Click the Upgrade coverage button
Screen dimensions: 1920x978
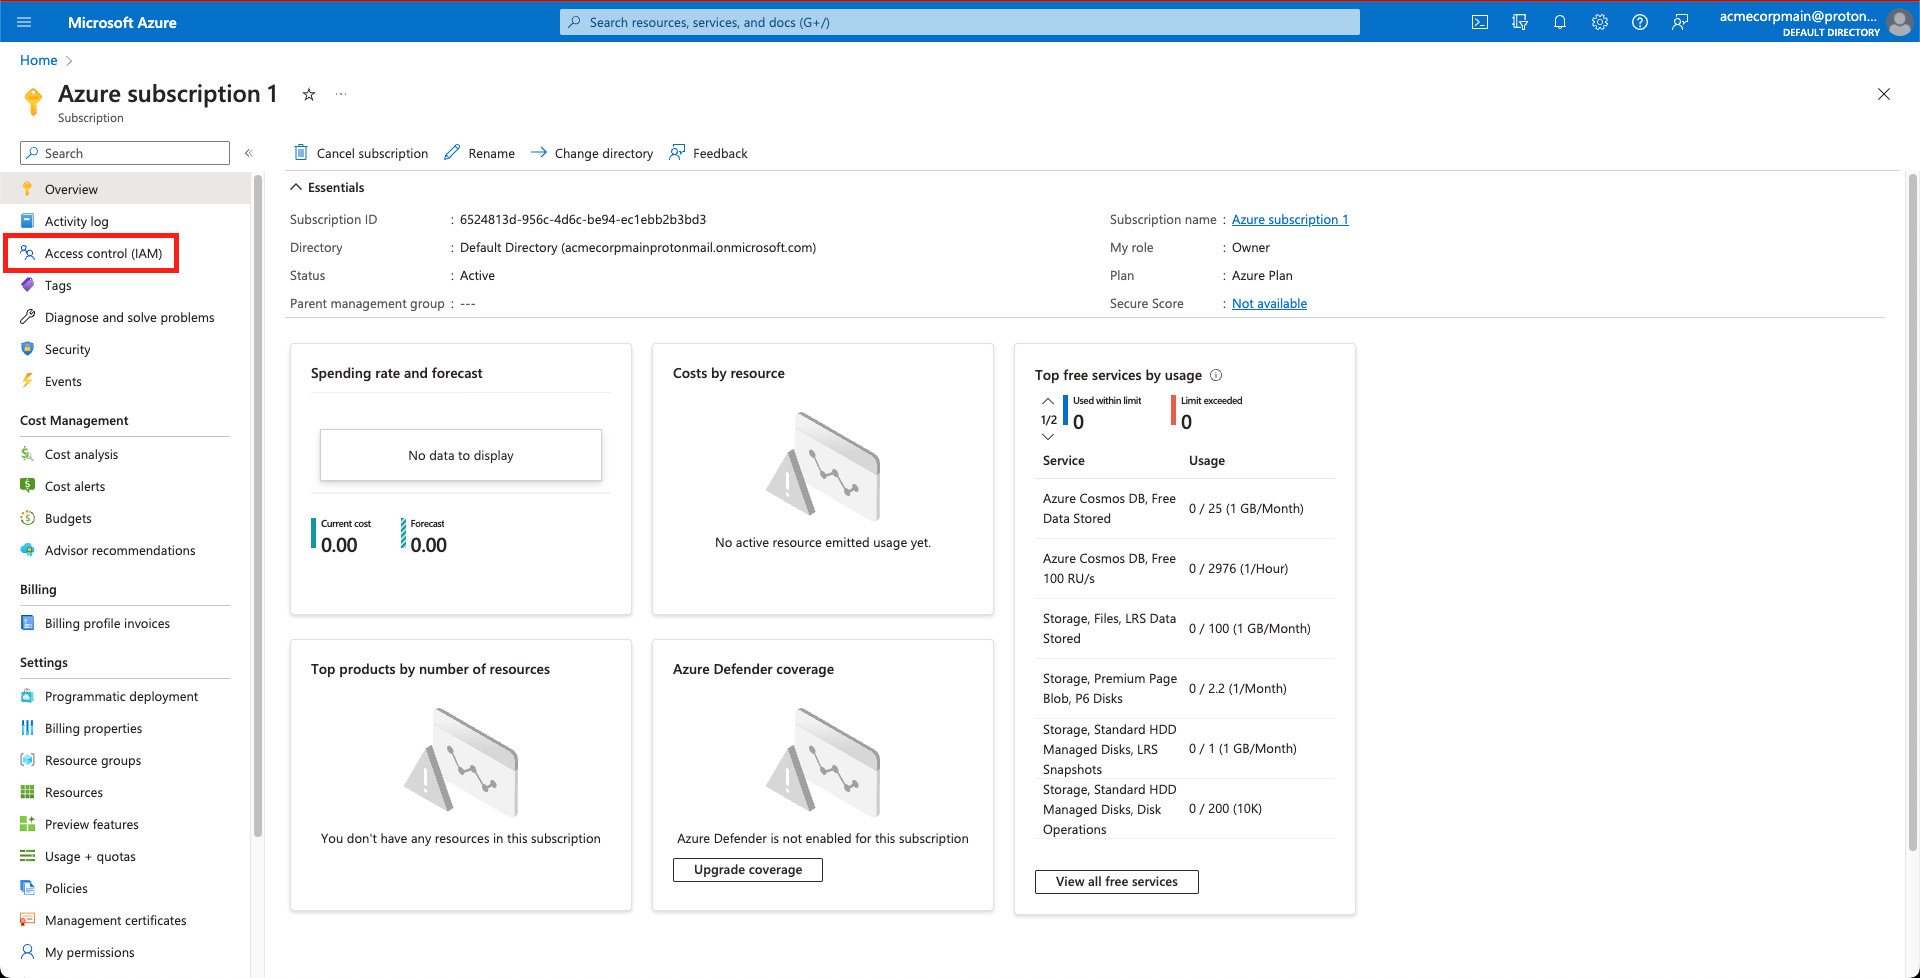[748, 870]
